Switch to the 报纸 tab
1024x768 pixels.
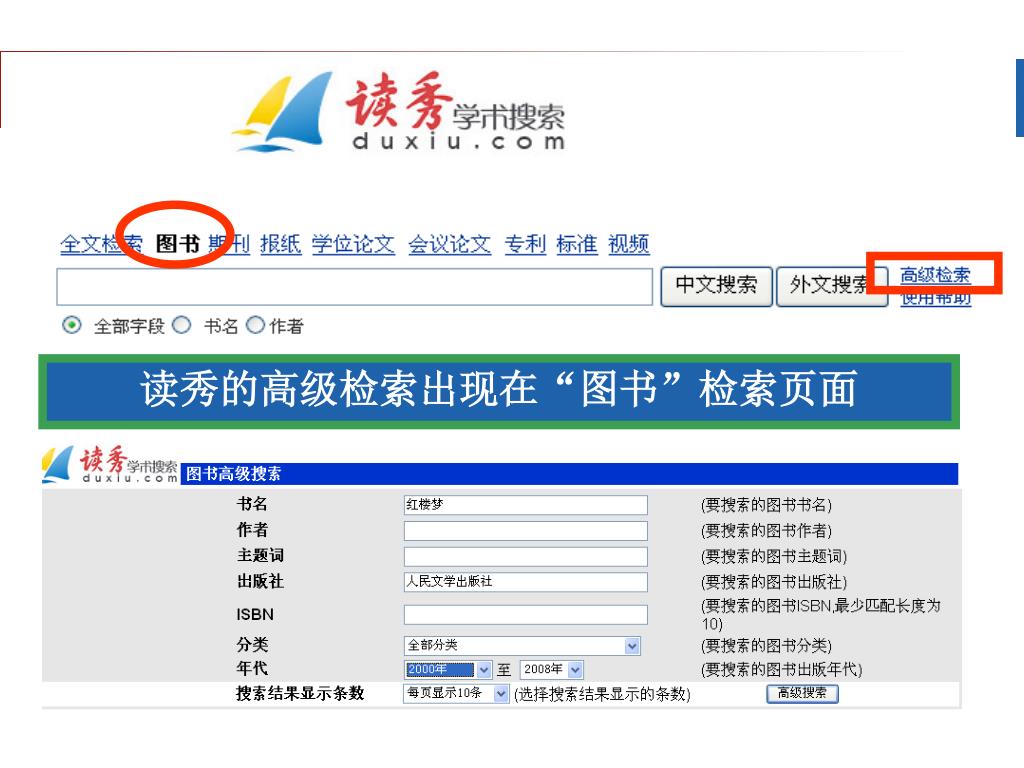281,244
